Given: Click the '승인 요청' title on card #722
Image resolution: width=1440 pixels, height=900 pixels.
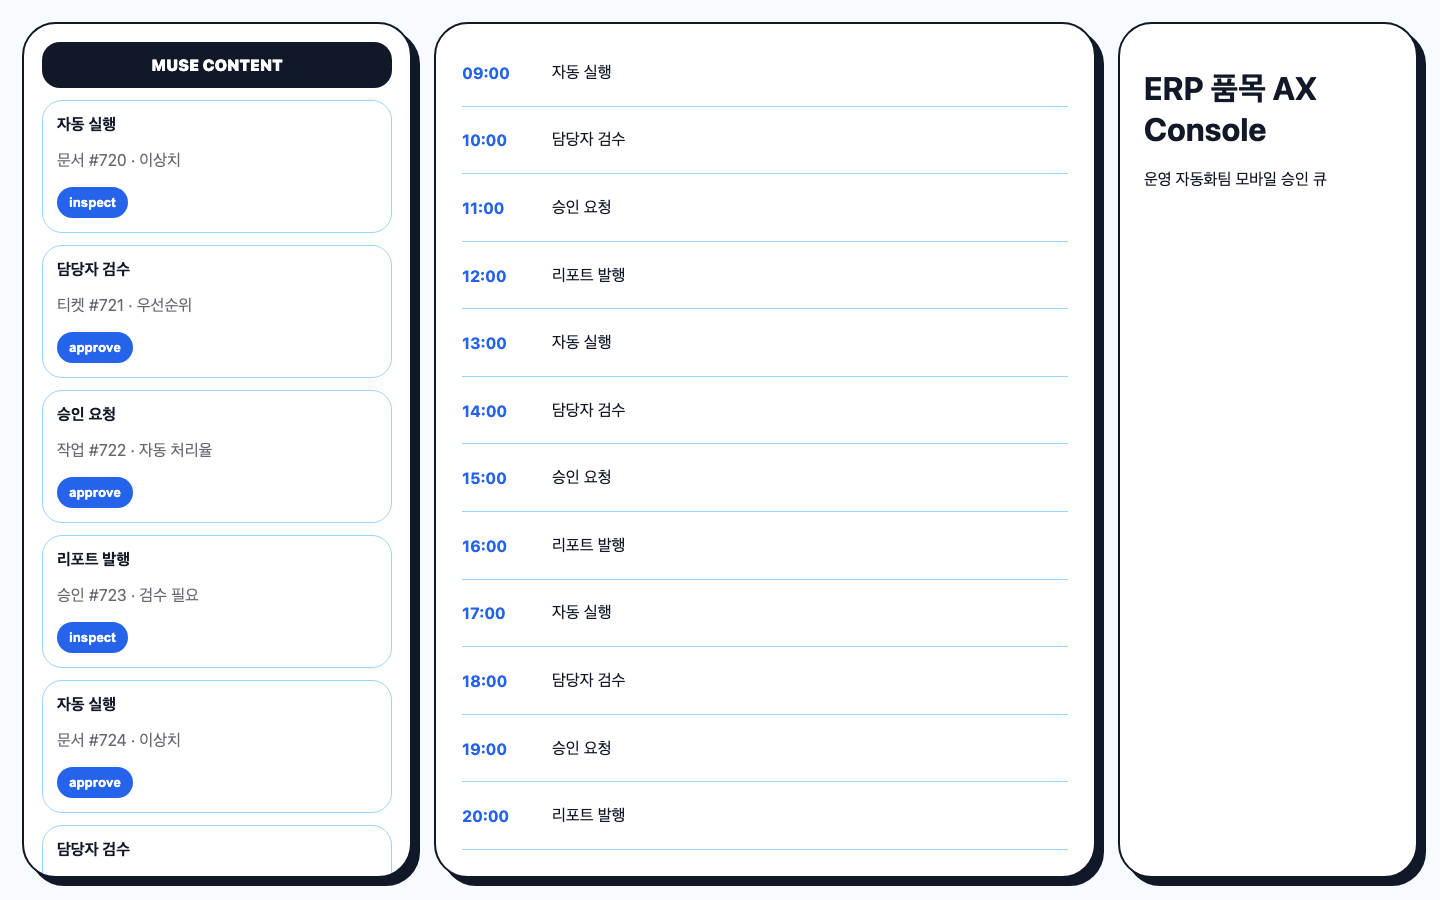Looking at the screenshot, I should (86, 414).
